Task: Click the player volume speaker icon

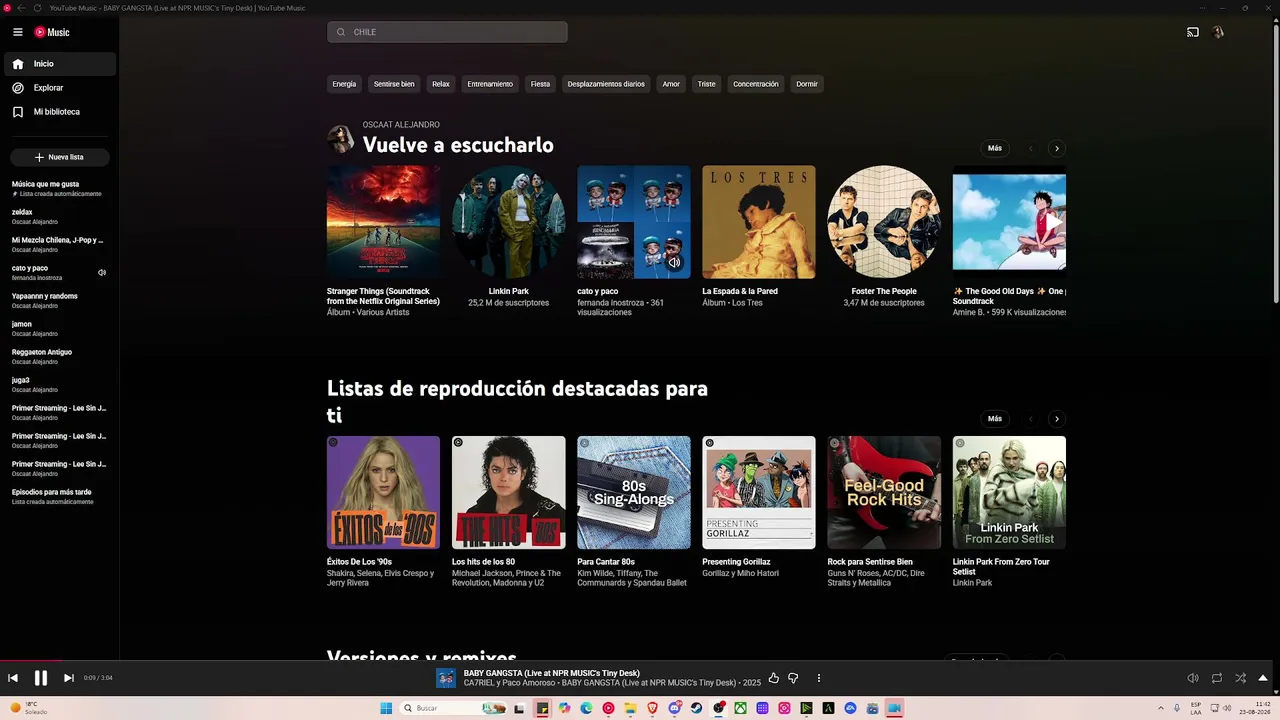Action: tap(1193, 678)
